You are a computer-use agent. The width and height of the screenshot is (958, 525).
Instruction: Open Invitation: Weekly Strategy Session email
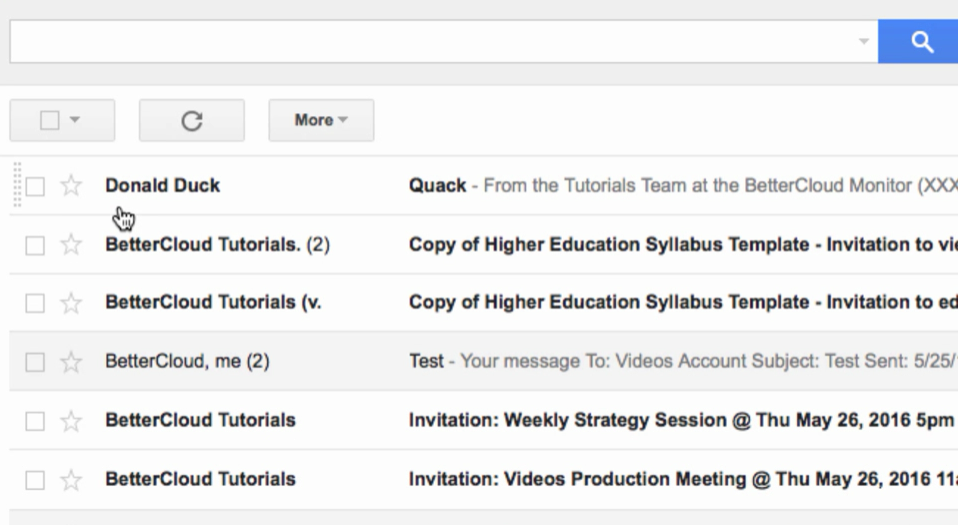[682, 420]
